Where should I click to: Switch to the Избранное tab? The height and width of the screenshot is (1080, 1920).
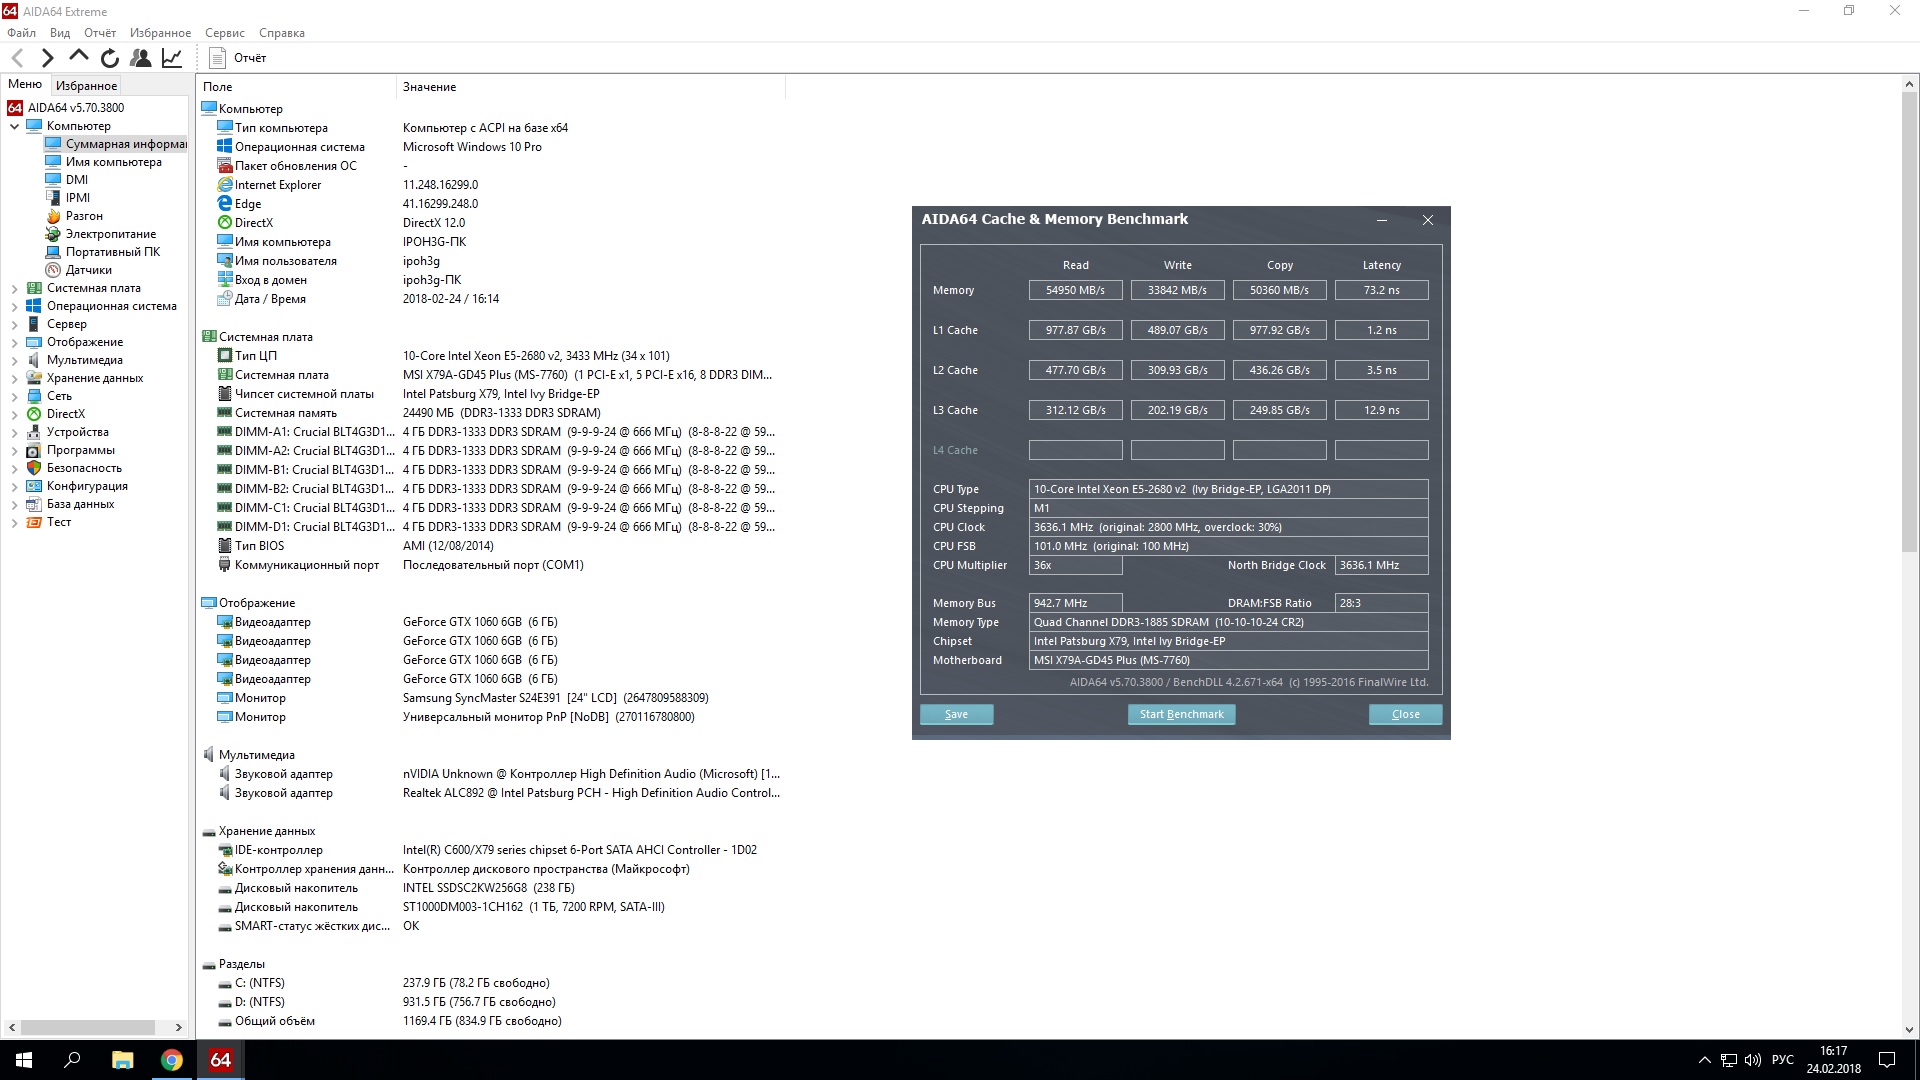(x=86, y=86)
